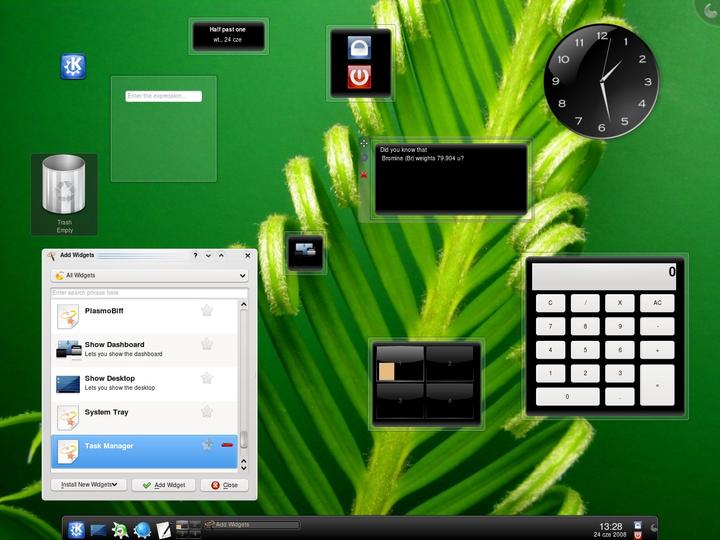Viewport: 720px width, 540px height.
Task: Select the Show Desktop list entry
Action: click(144, 383)
